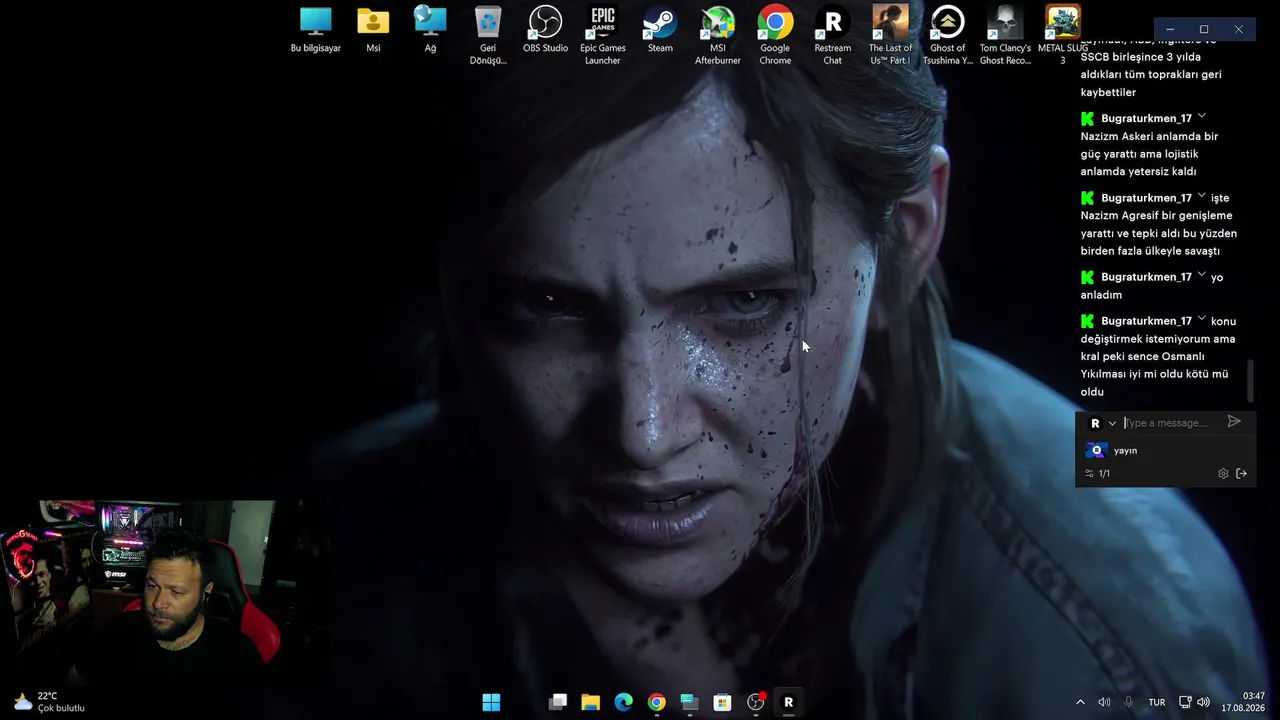Click the 1/1 connections indicator
The width and height of the screenshot is (1280, 720).
point(1098,474)
